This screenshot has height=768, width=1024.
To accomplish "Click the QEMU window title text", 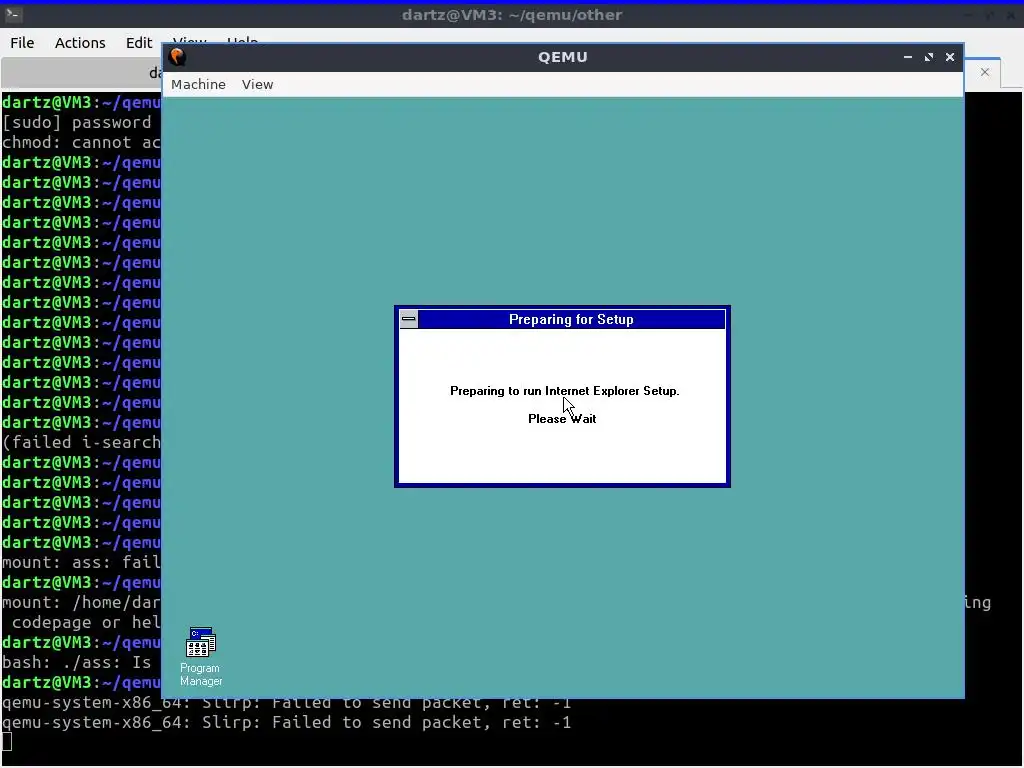I will 563,57.
